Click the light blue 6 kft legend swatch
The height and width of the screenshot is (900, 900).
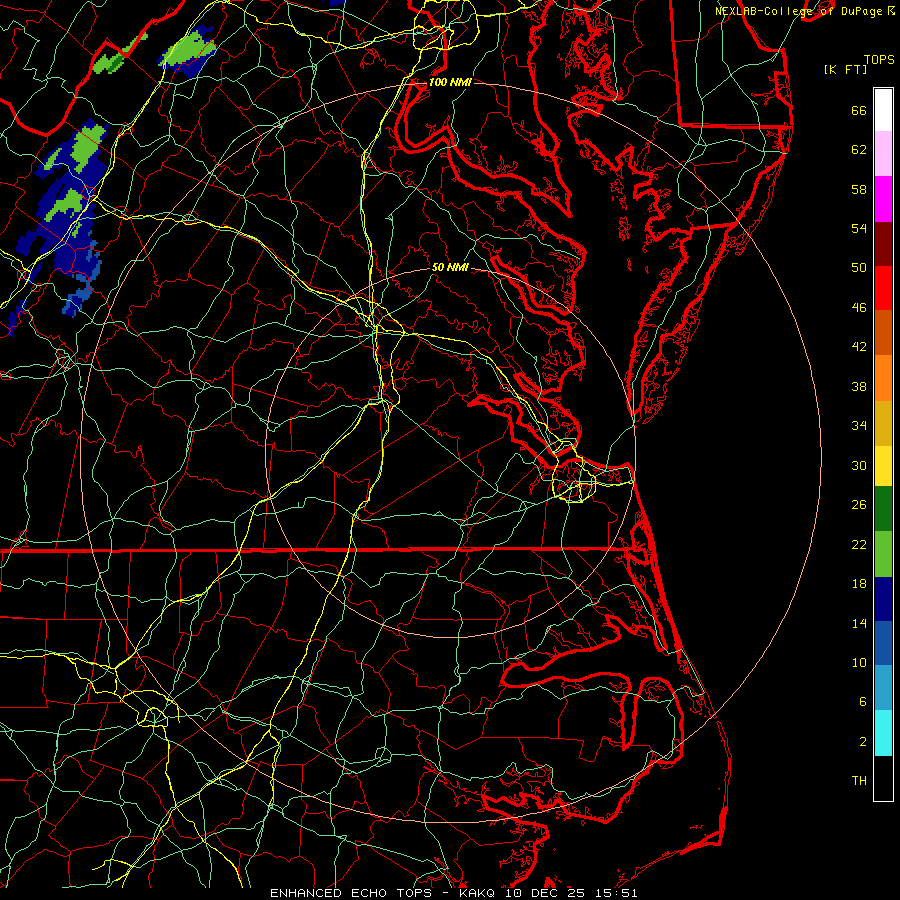[883, 688]
